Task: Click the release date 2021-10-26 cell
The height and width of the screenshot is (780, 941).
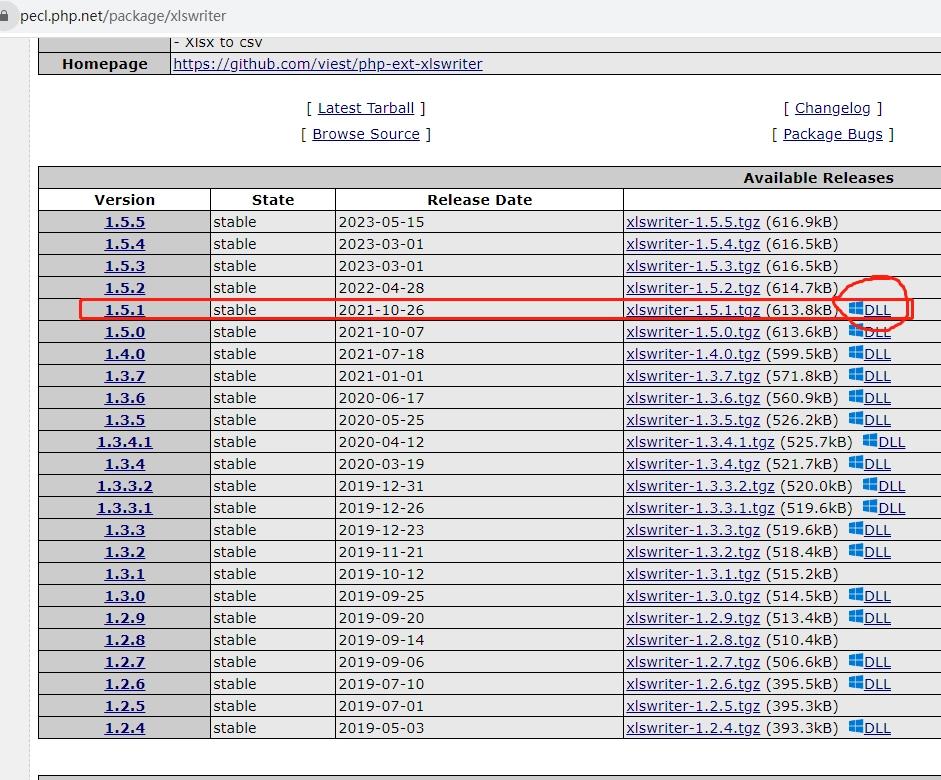Action: click(479, 310)
